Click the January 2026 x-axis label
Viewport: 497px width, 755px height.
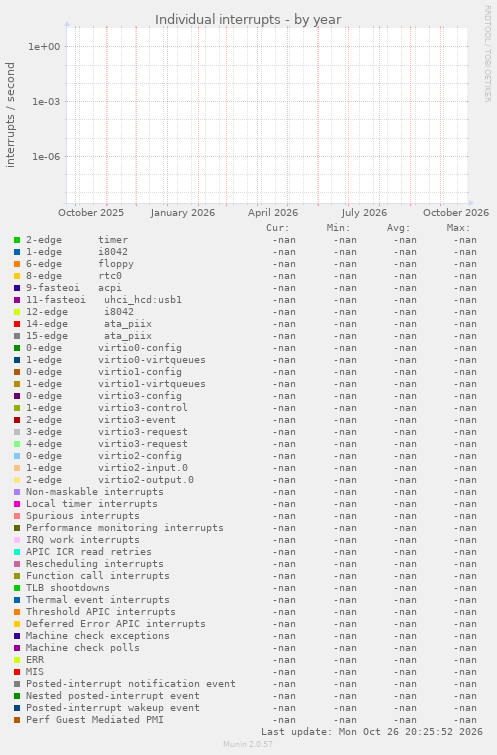tap(183, 213)
